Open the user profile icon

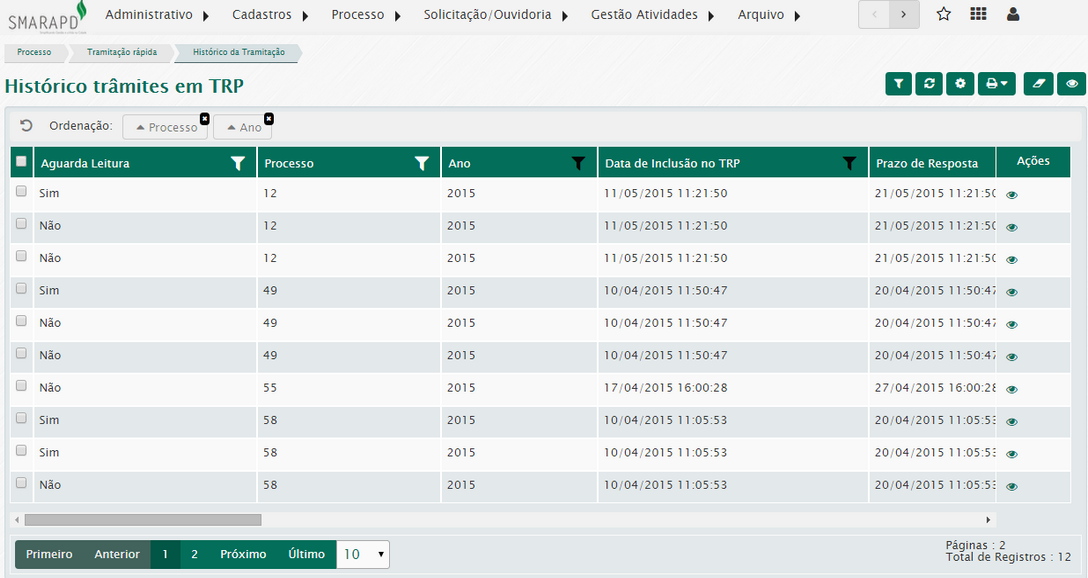[x=1013, y=14]
